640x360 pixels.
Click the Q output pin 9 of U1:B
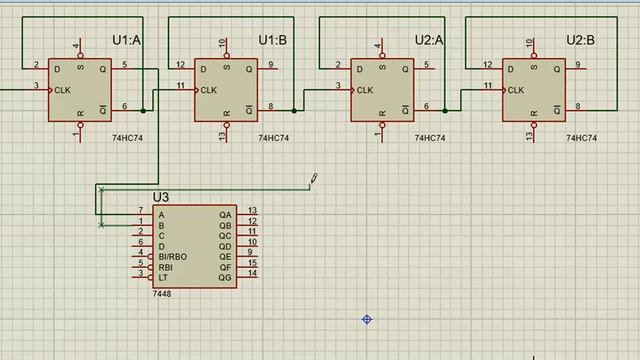click(x=268, y=69)
